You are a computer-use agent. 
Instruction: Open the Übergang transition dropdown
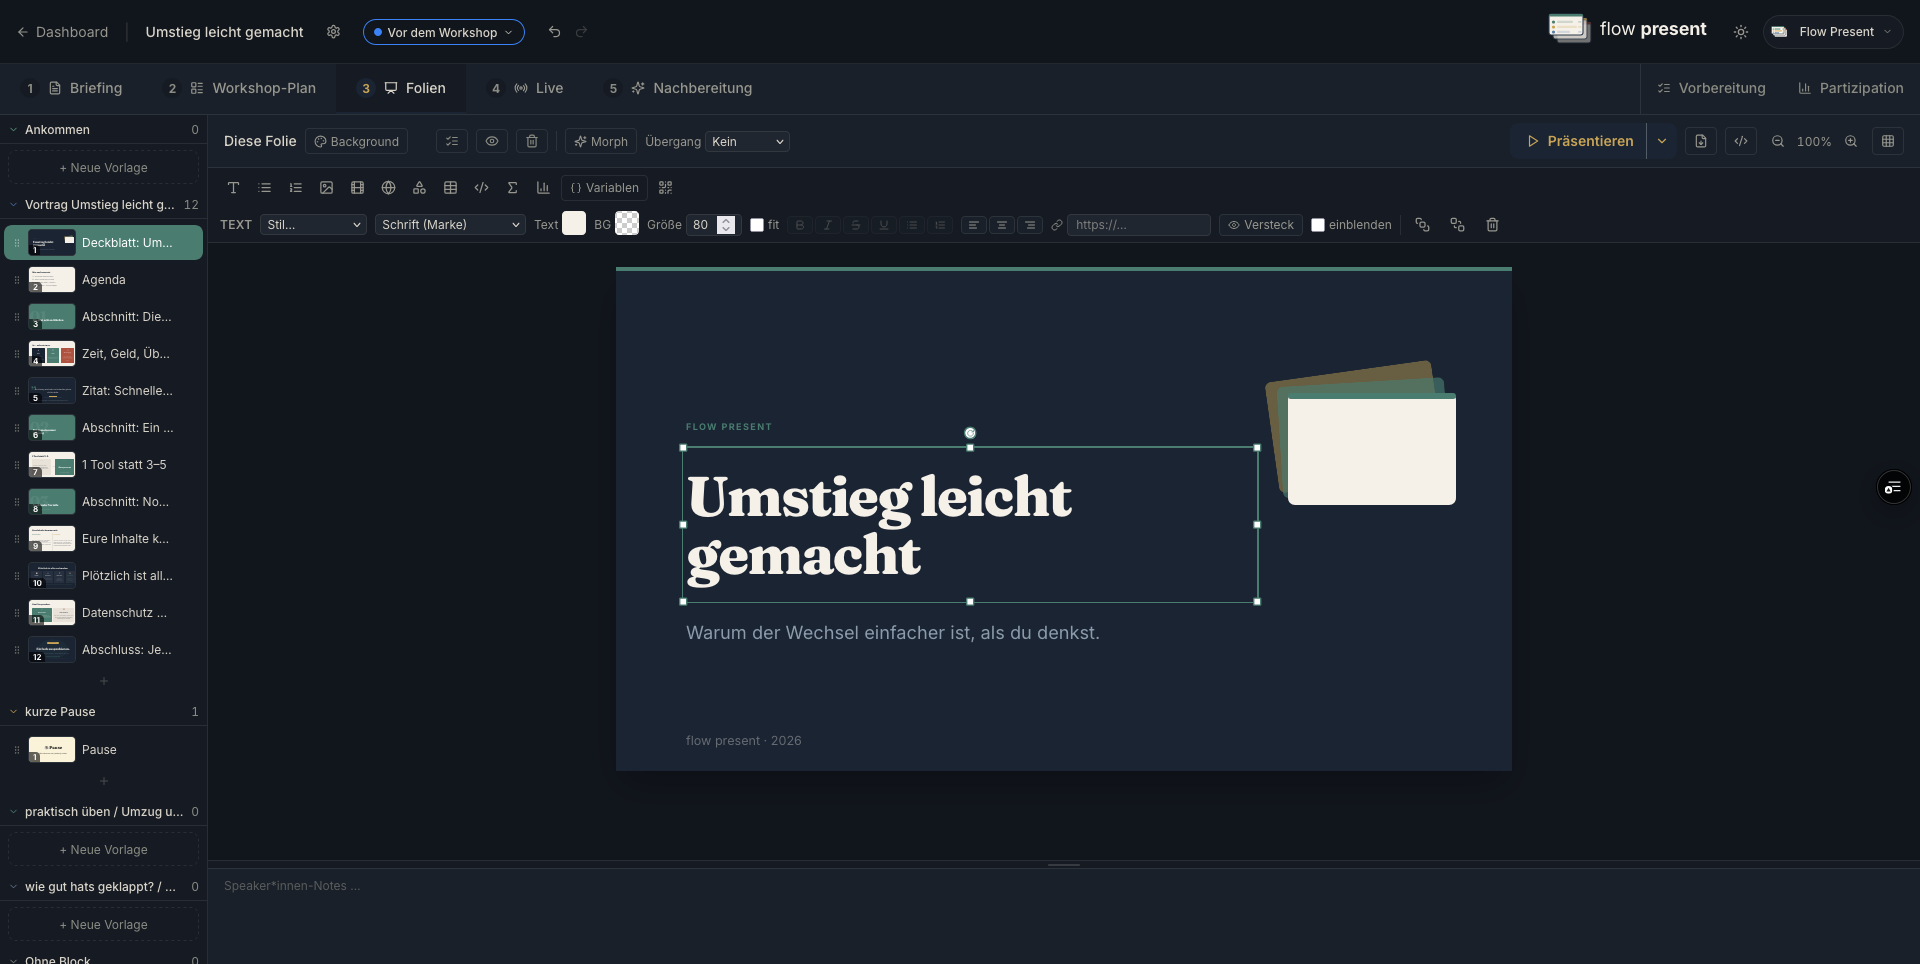click(x=747, y=142)
